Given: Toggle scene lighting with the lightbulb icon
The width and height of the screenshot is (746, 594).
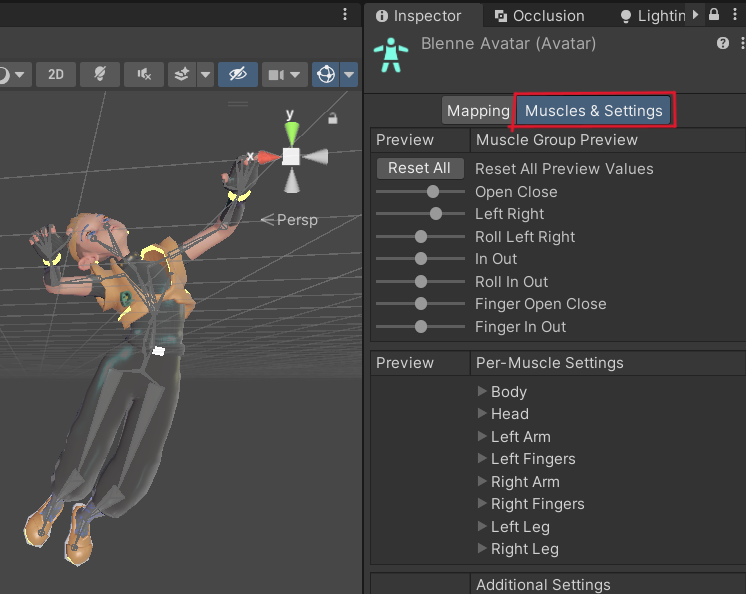Looking at the screenshot, I should (x=100, y=74).
